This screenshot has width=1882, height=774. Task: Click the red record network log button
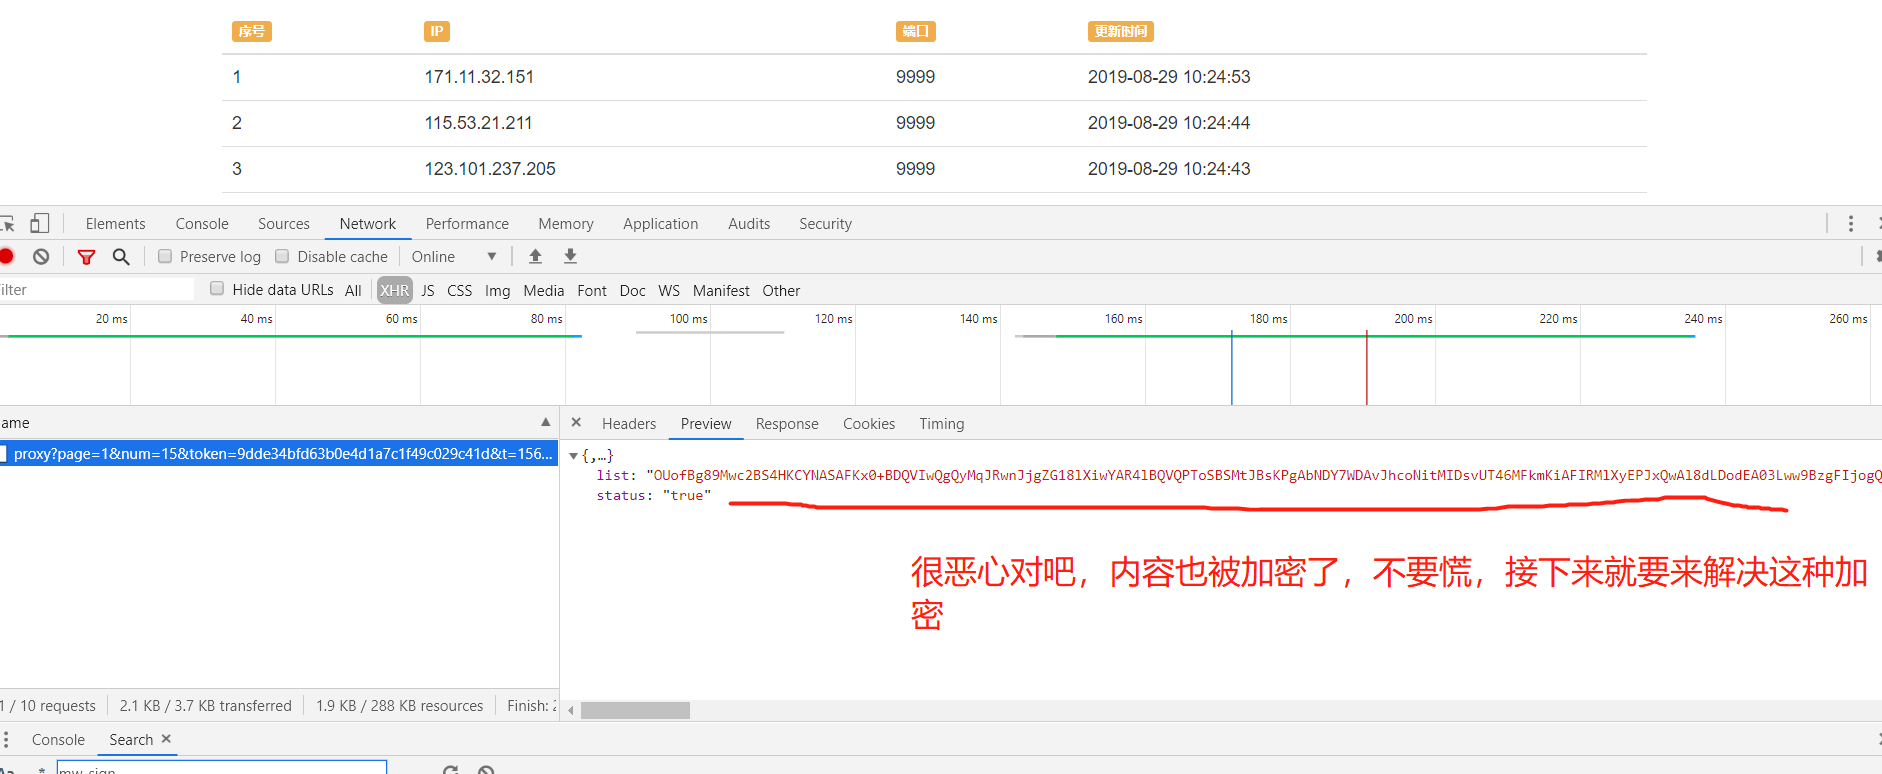6,257
